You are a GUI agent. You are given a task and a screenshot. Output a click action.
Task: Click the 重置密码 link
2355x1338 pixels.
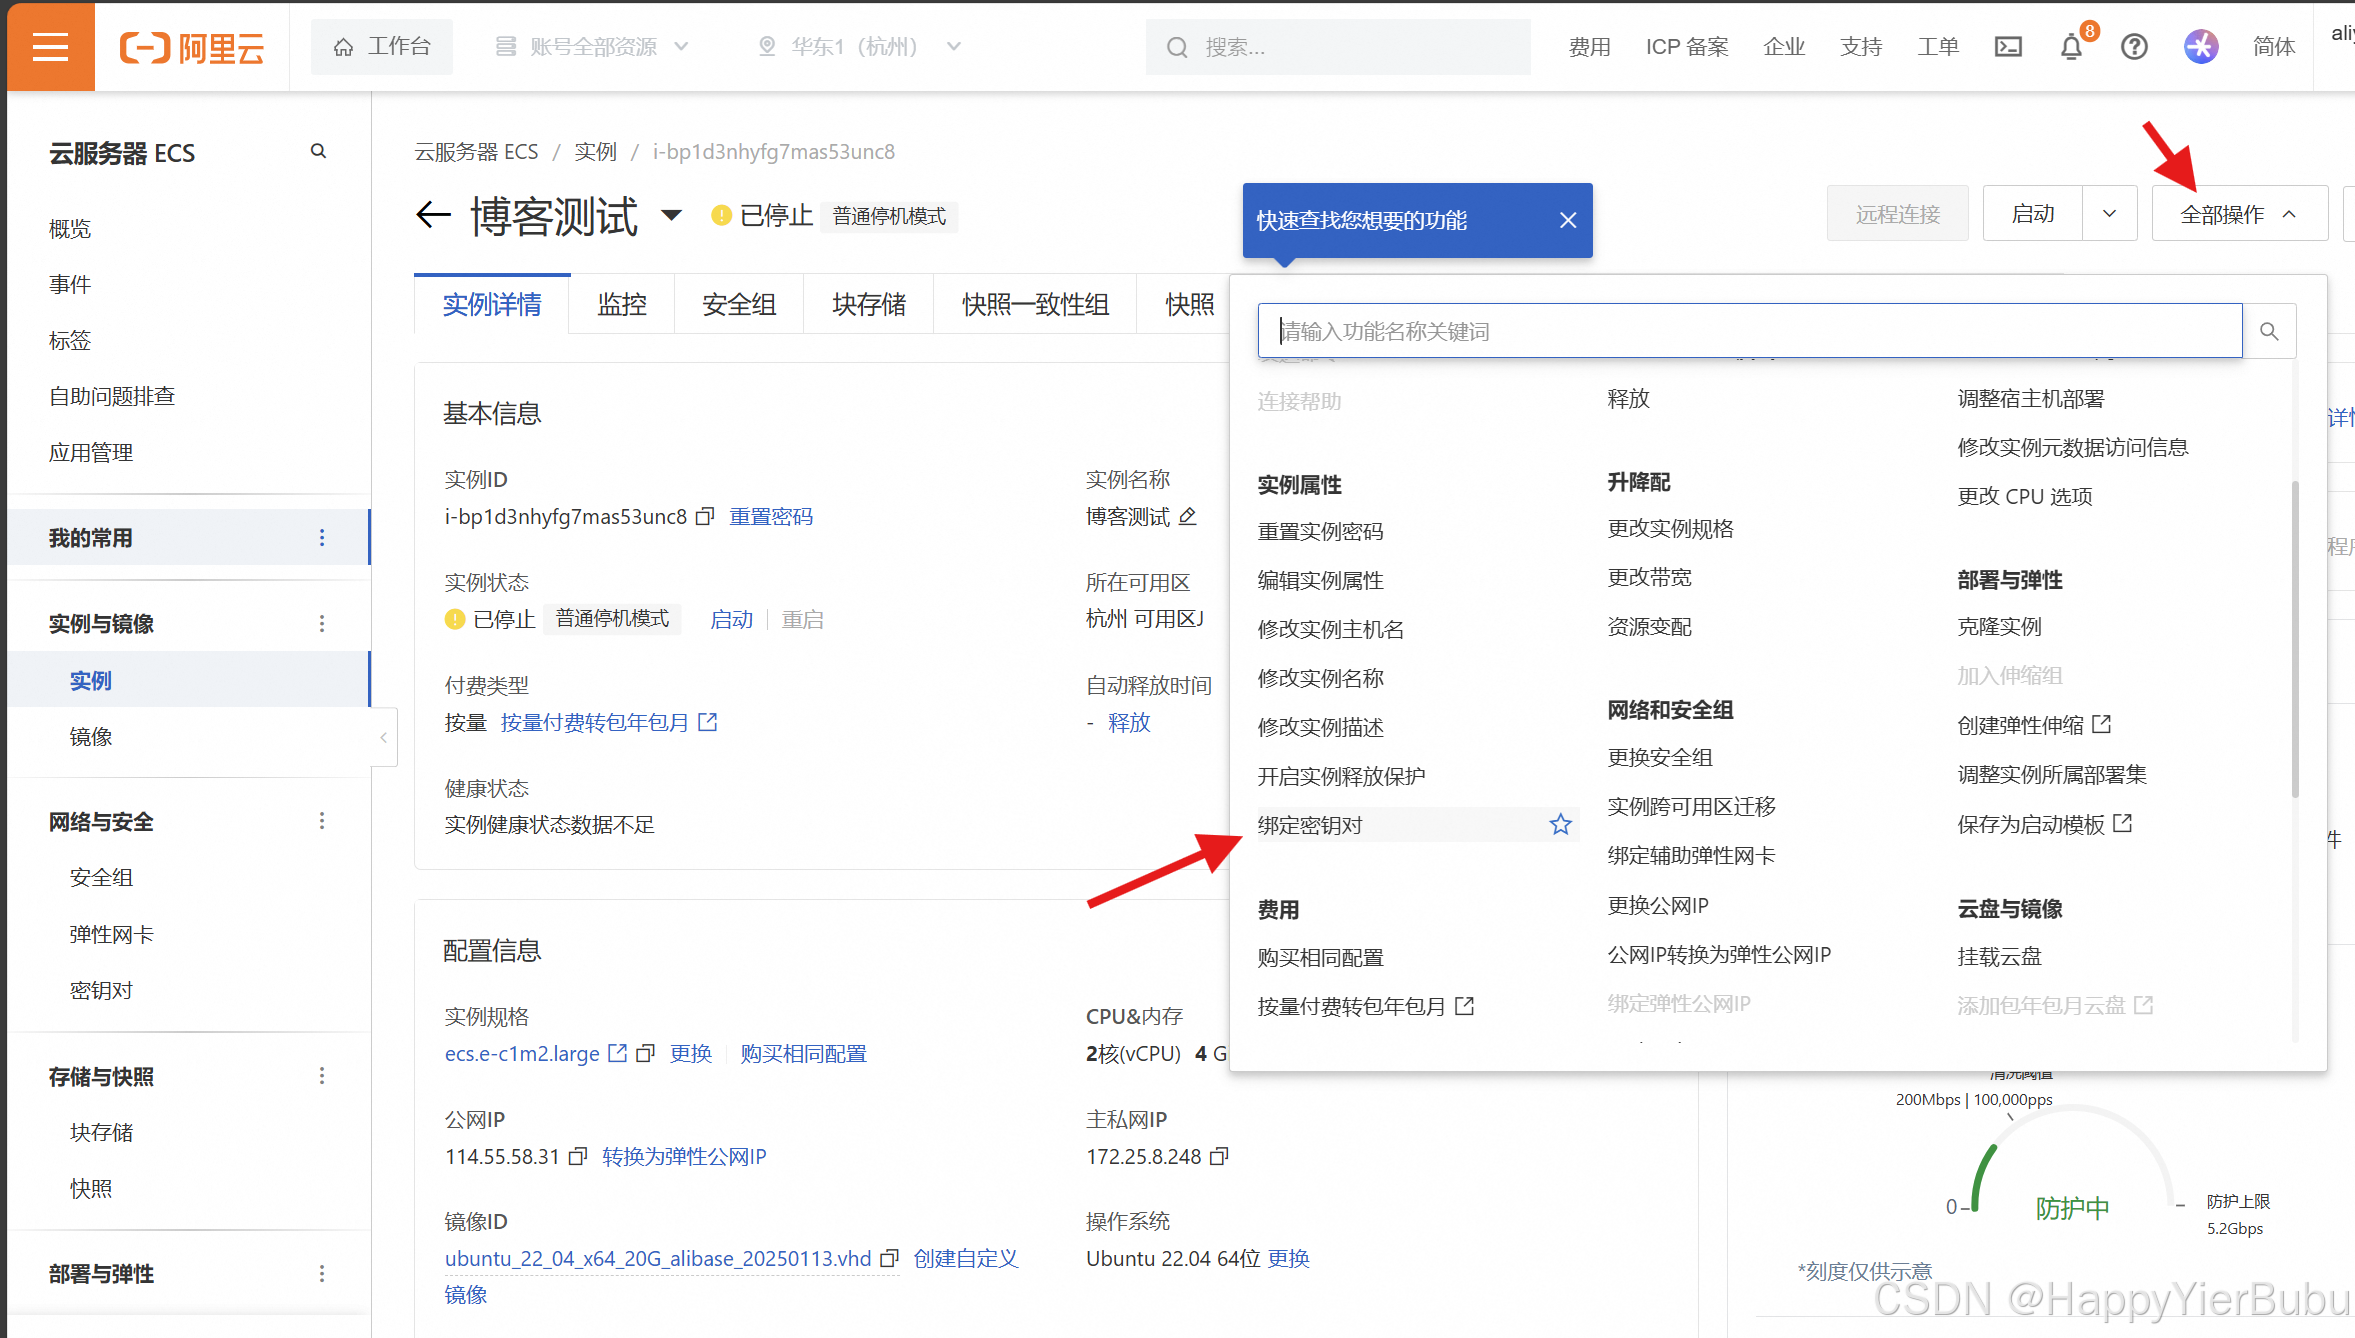click(x=770, y=516)
